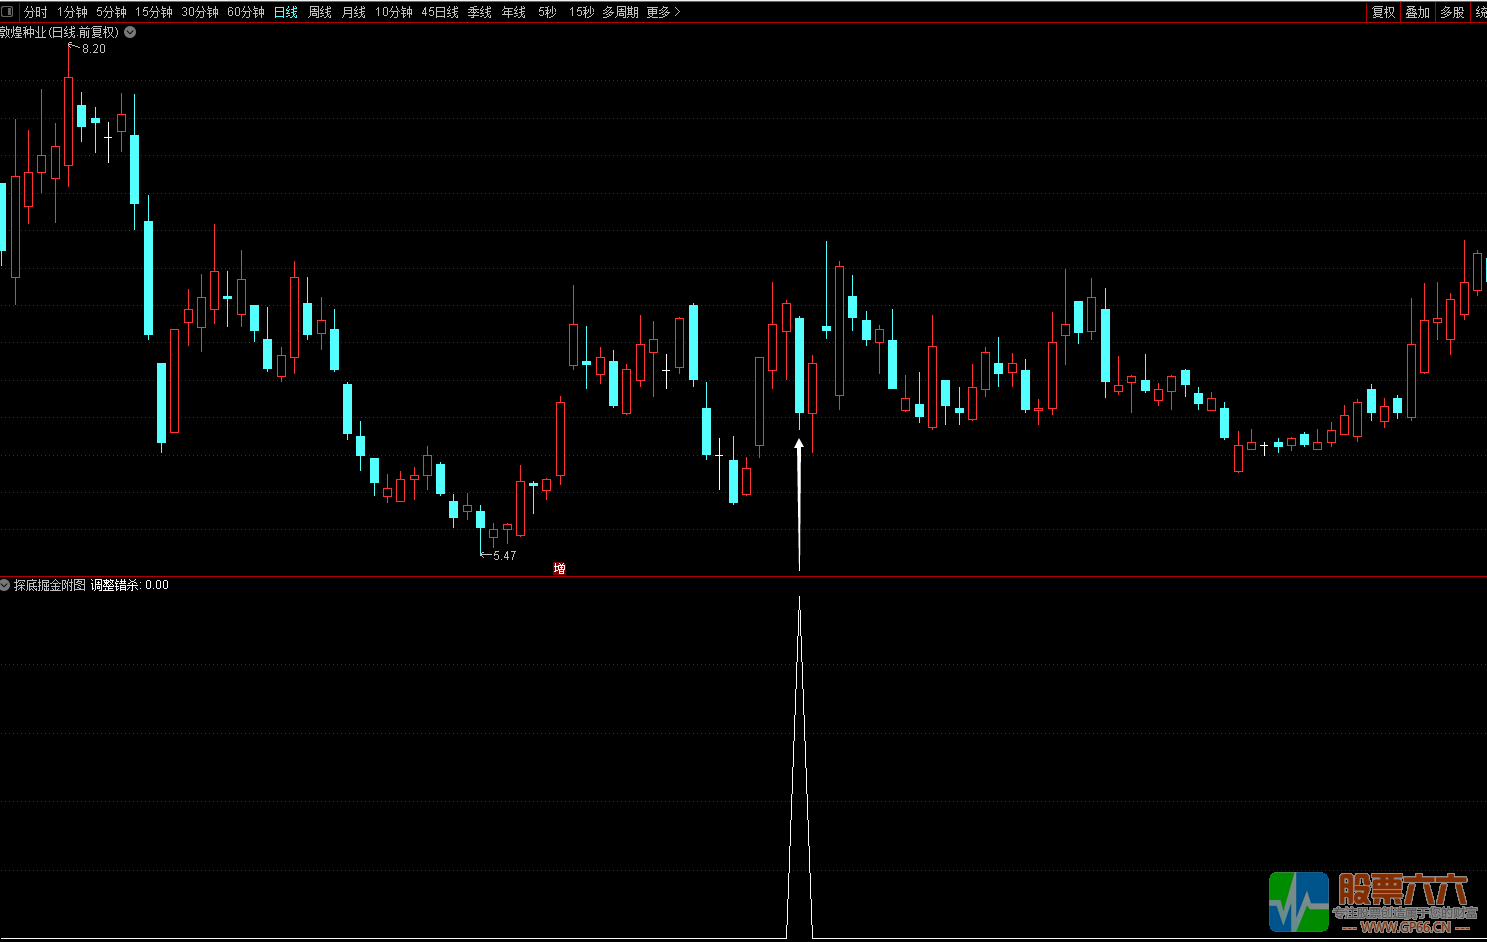Click the 调整错杀 indicator value label

129,585
